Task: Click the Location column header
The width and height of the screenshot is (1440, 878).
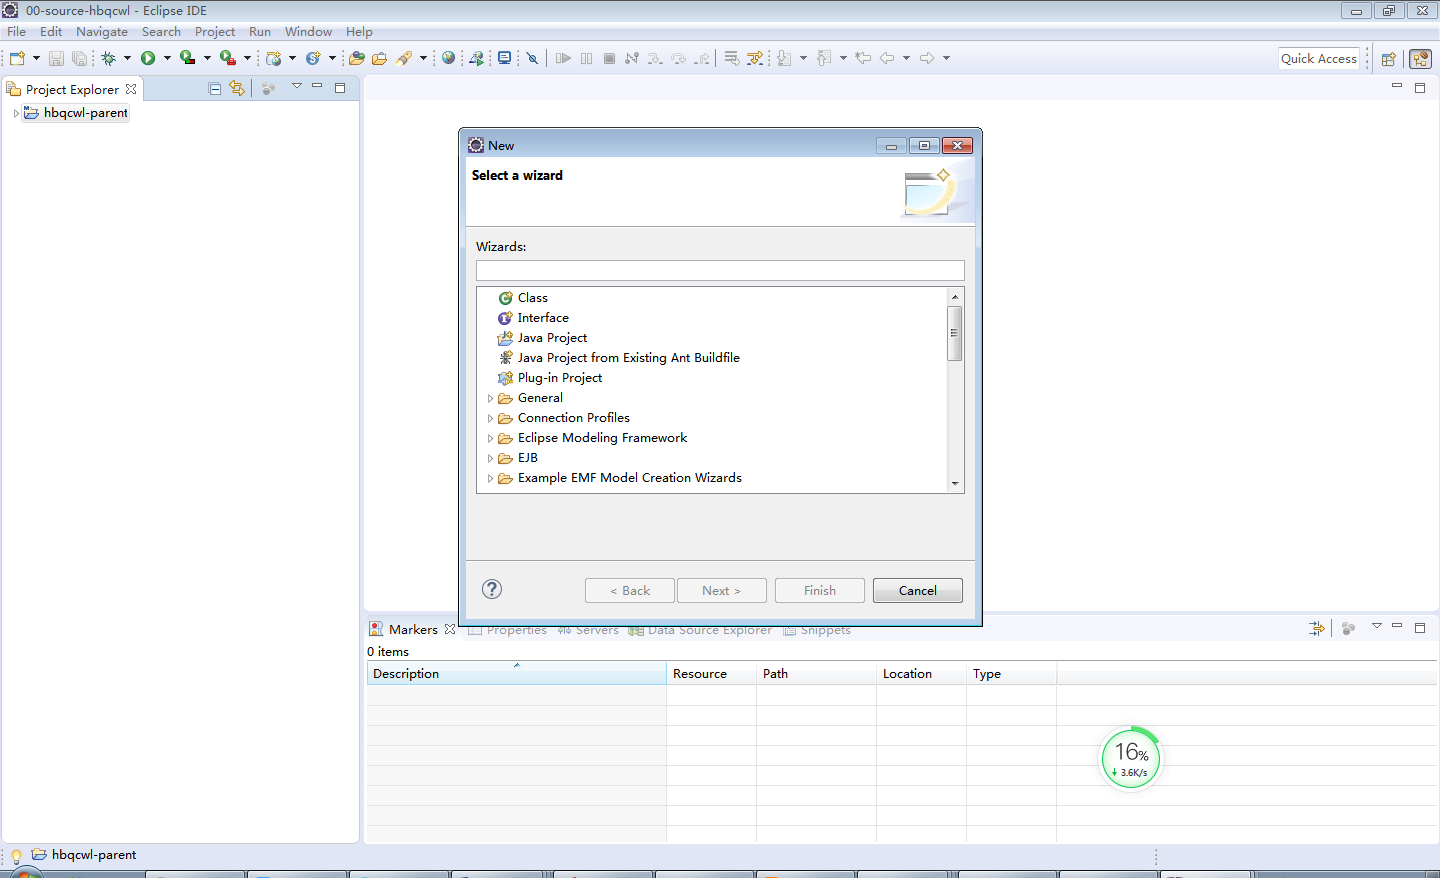Action: point(921,673)
